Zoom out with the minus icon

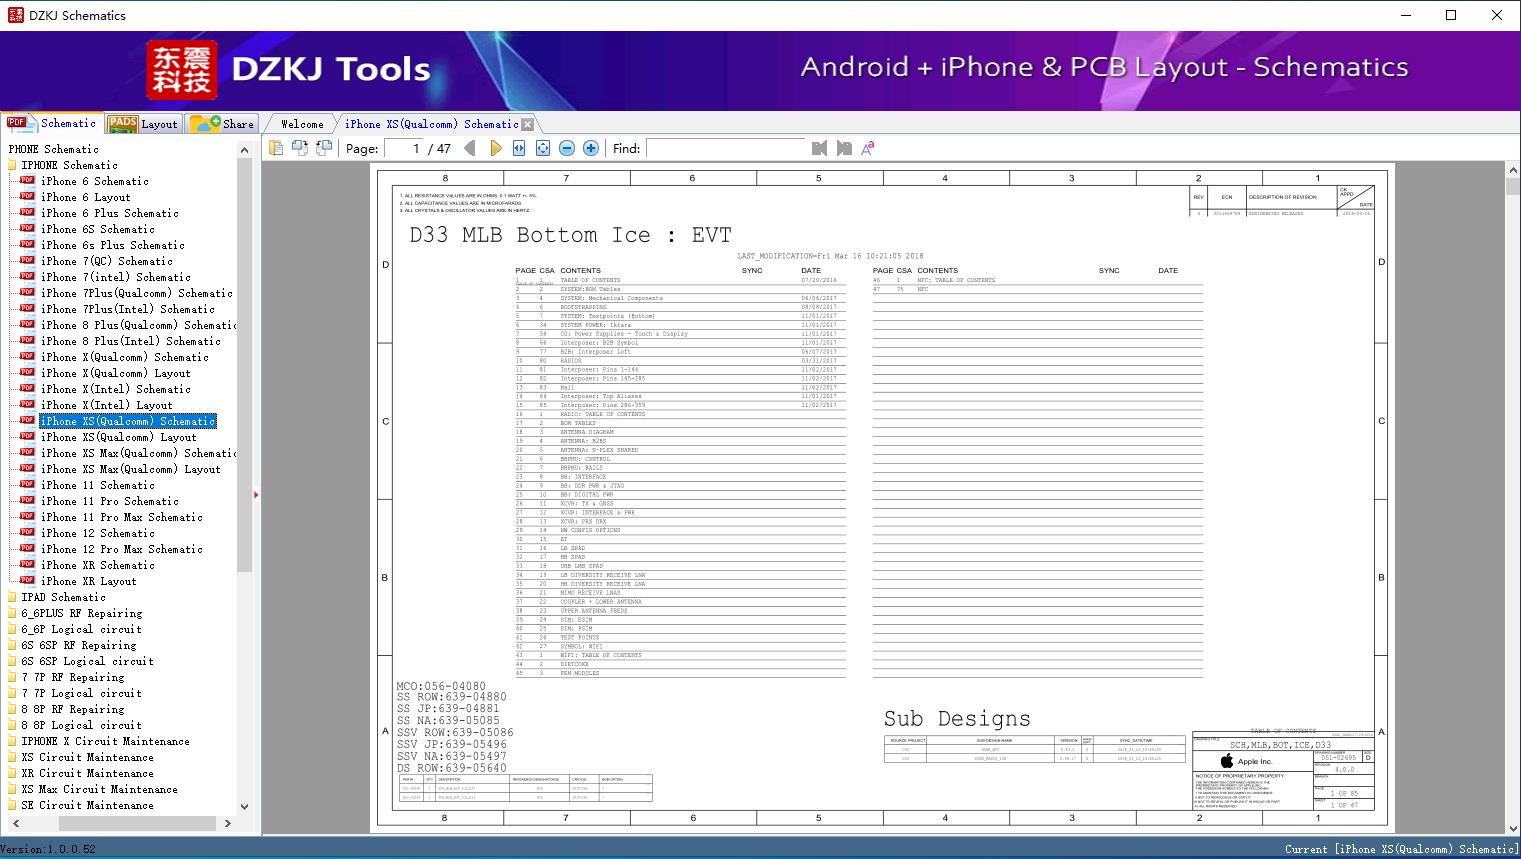pos(567,148)
